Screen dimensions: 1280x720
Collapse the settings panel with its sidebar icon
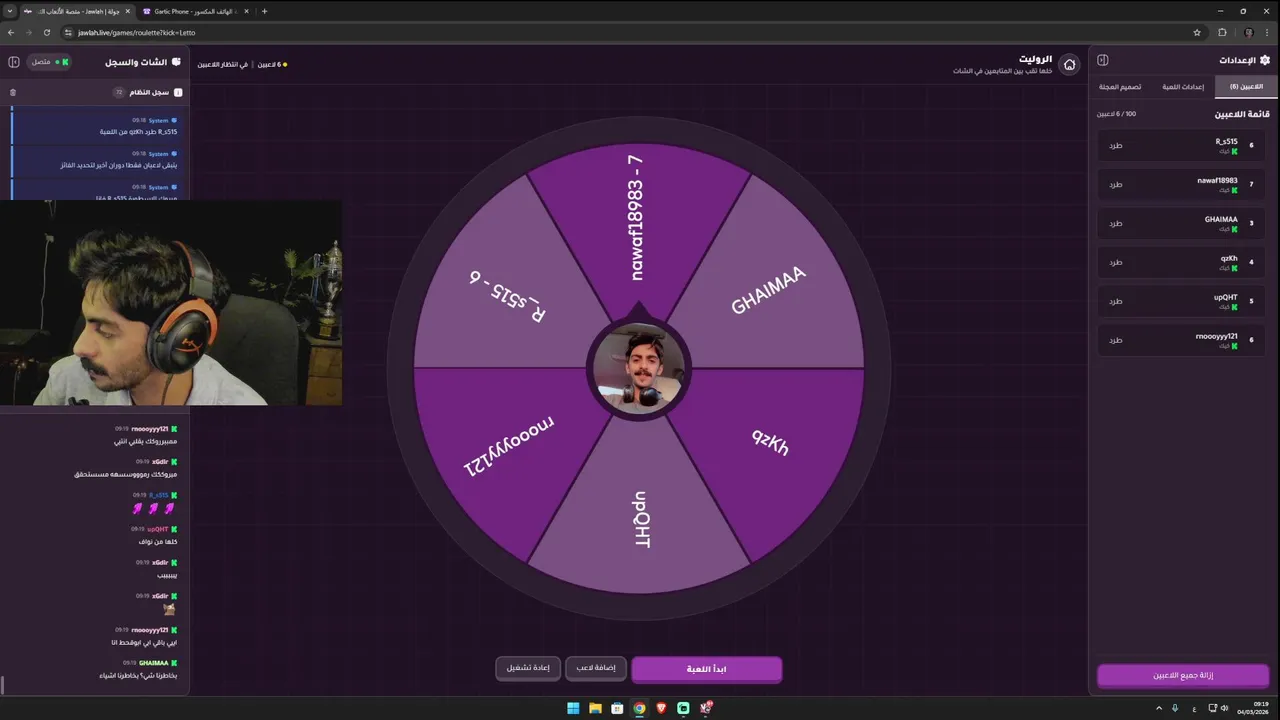[x=1103, y=60]
